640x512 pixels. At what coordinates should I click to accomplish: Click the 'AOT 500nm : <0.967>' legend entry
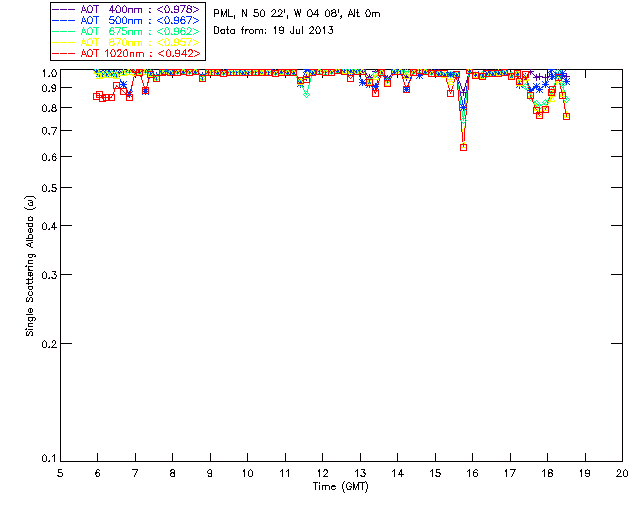click(127, 20)
